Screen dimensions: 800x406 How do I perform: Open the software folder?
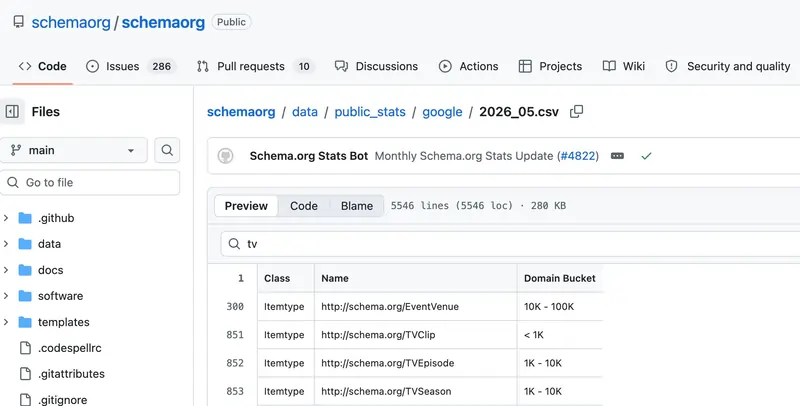click(x=60, y=296)
